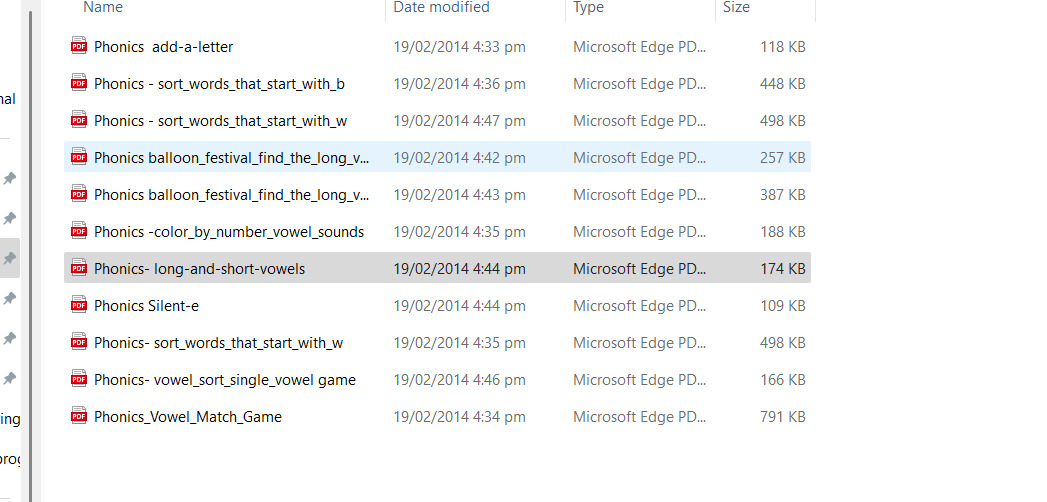This screenshot has width=1047, height=502.
Task: Click the 448 KB size cell
Action: [782, 84]
